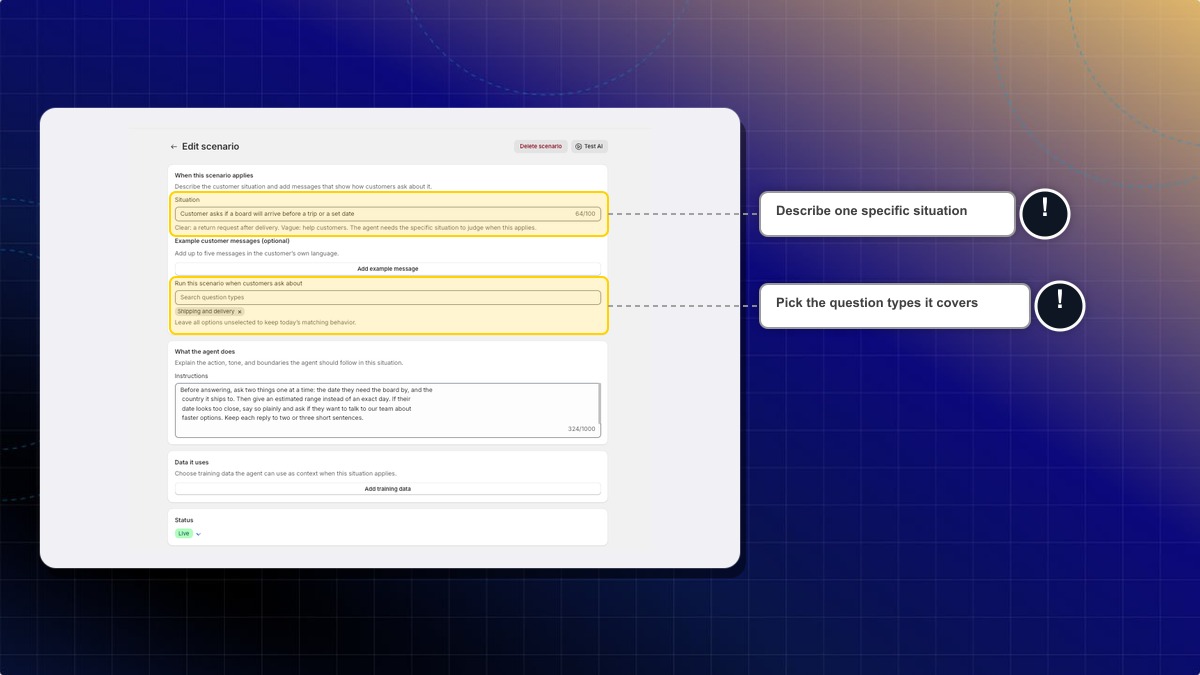Screen dimensions: 1200x675
Task: Click 'Leave all options unselected' helper text
Action: 265,322
